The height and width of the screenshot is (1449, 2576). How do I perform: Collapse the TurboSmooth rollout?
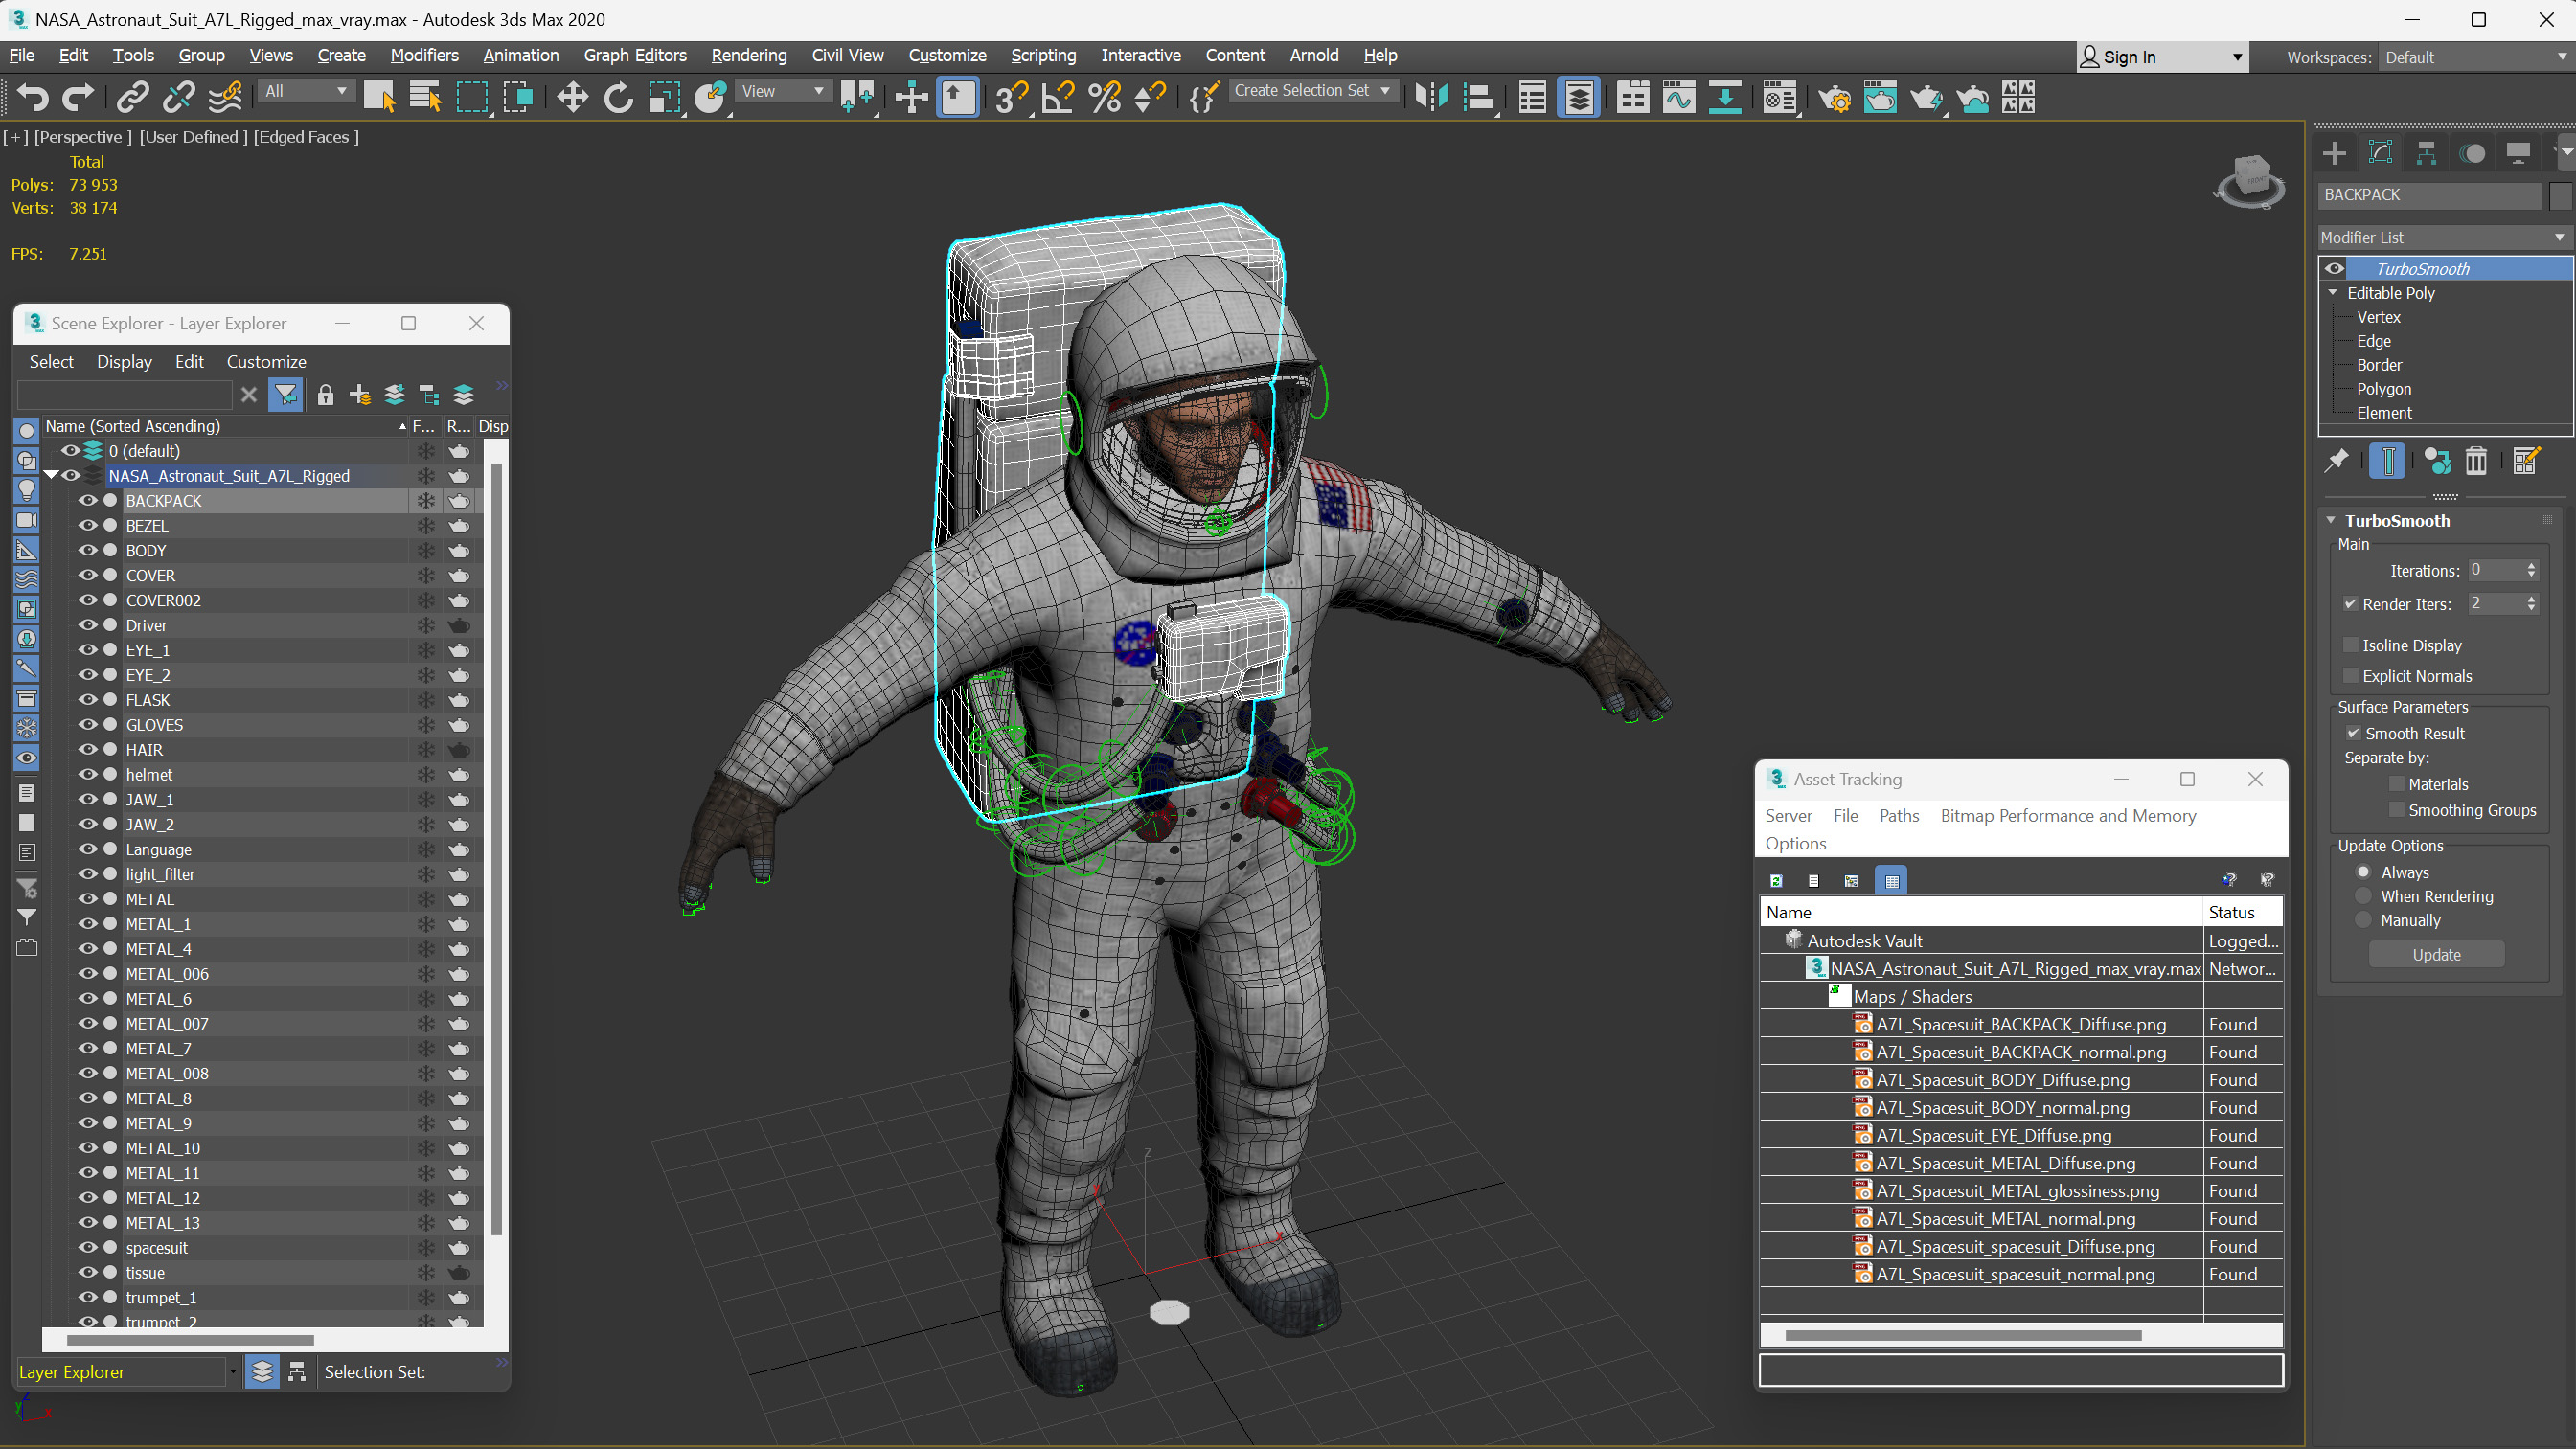tap(2331, 520)
